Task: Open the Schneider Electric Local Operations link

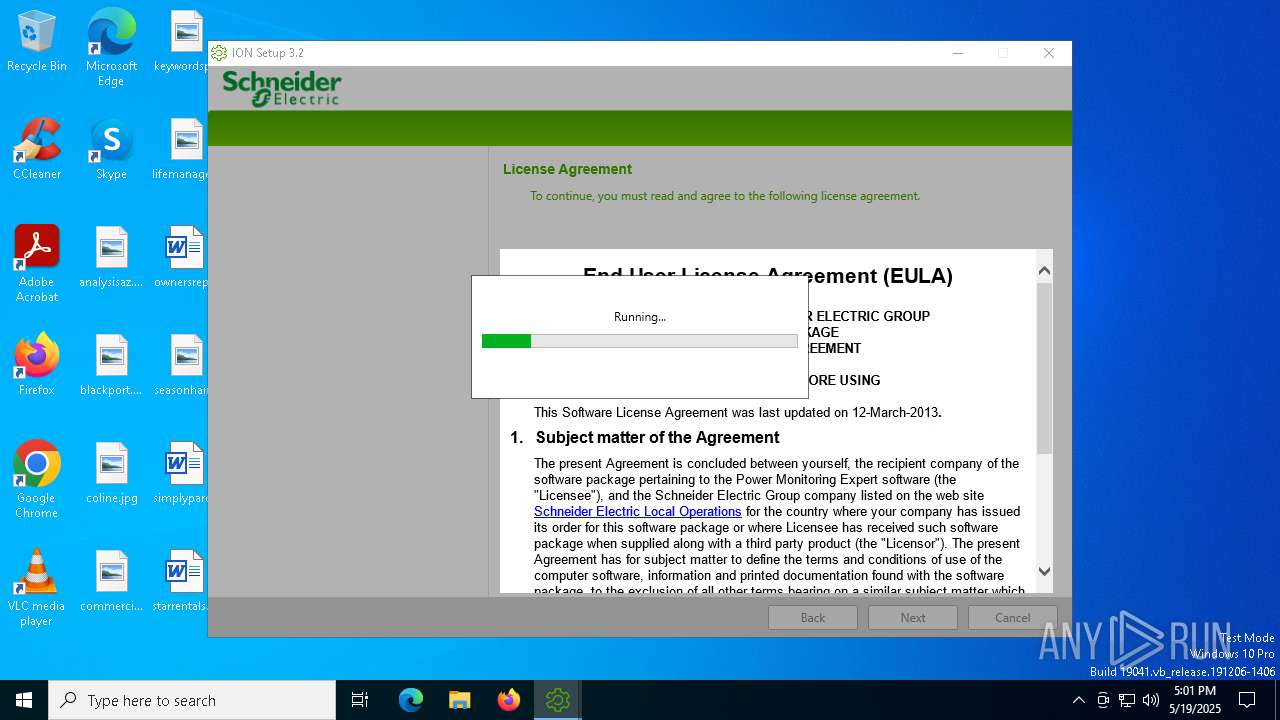Action: 638,511
